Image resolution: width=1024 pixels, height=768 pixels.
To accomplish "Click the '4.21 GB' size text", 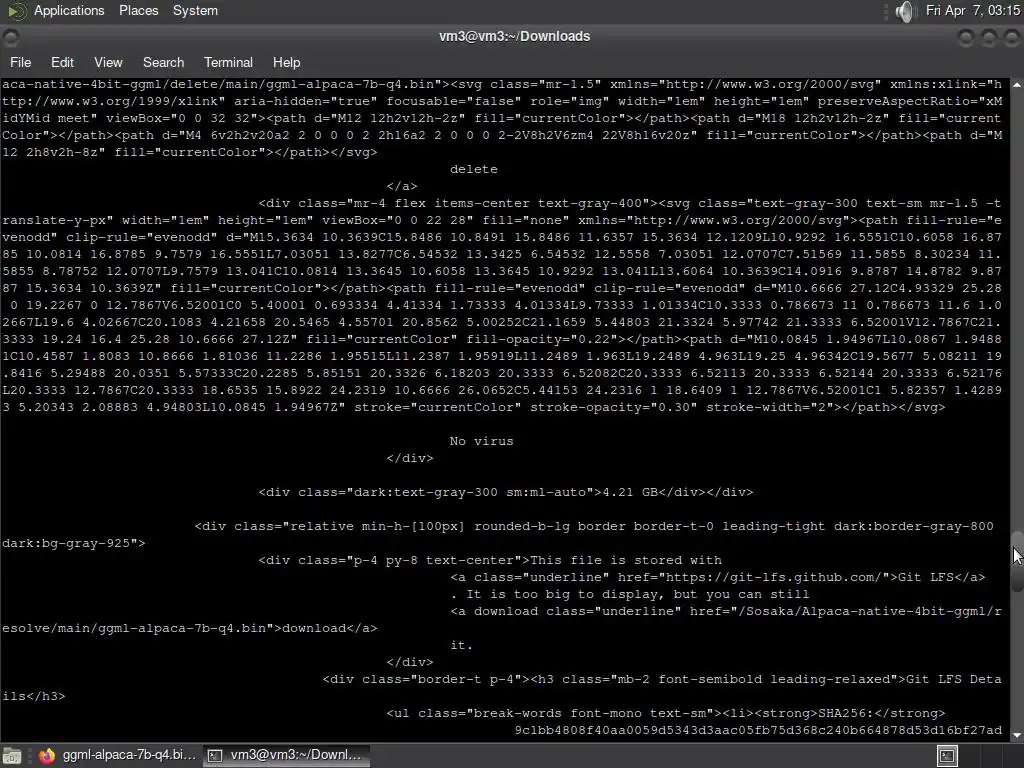I will 630,492.
